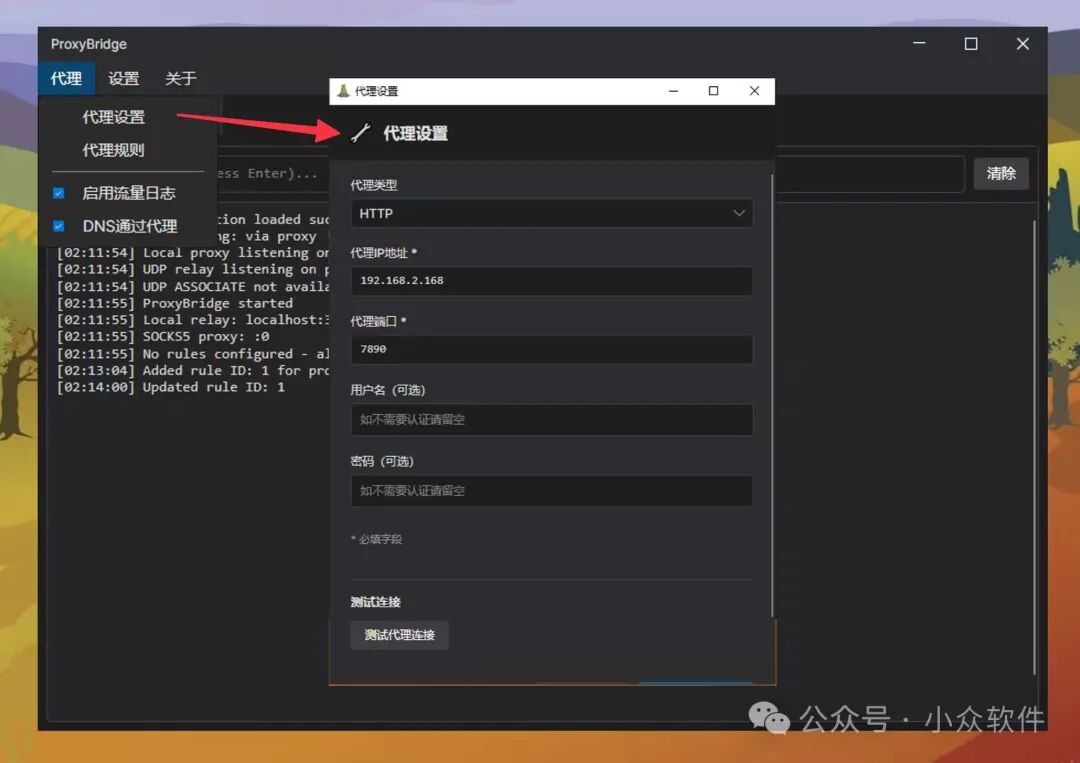Open the 设置 menu

click(x=123, y=78)
